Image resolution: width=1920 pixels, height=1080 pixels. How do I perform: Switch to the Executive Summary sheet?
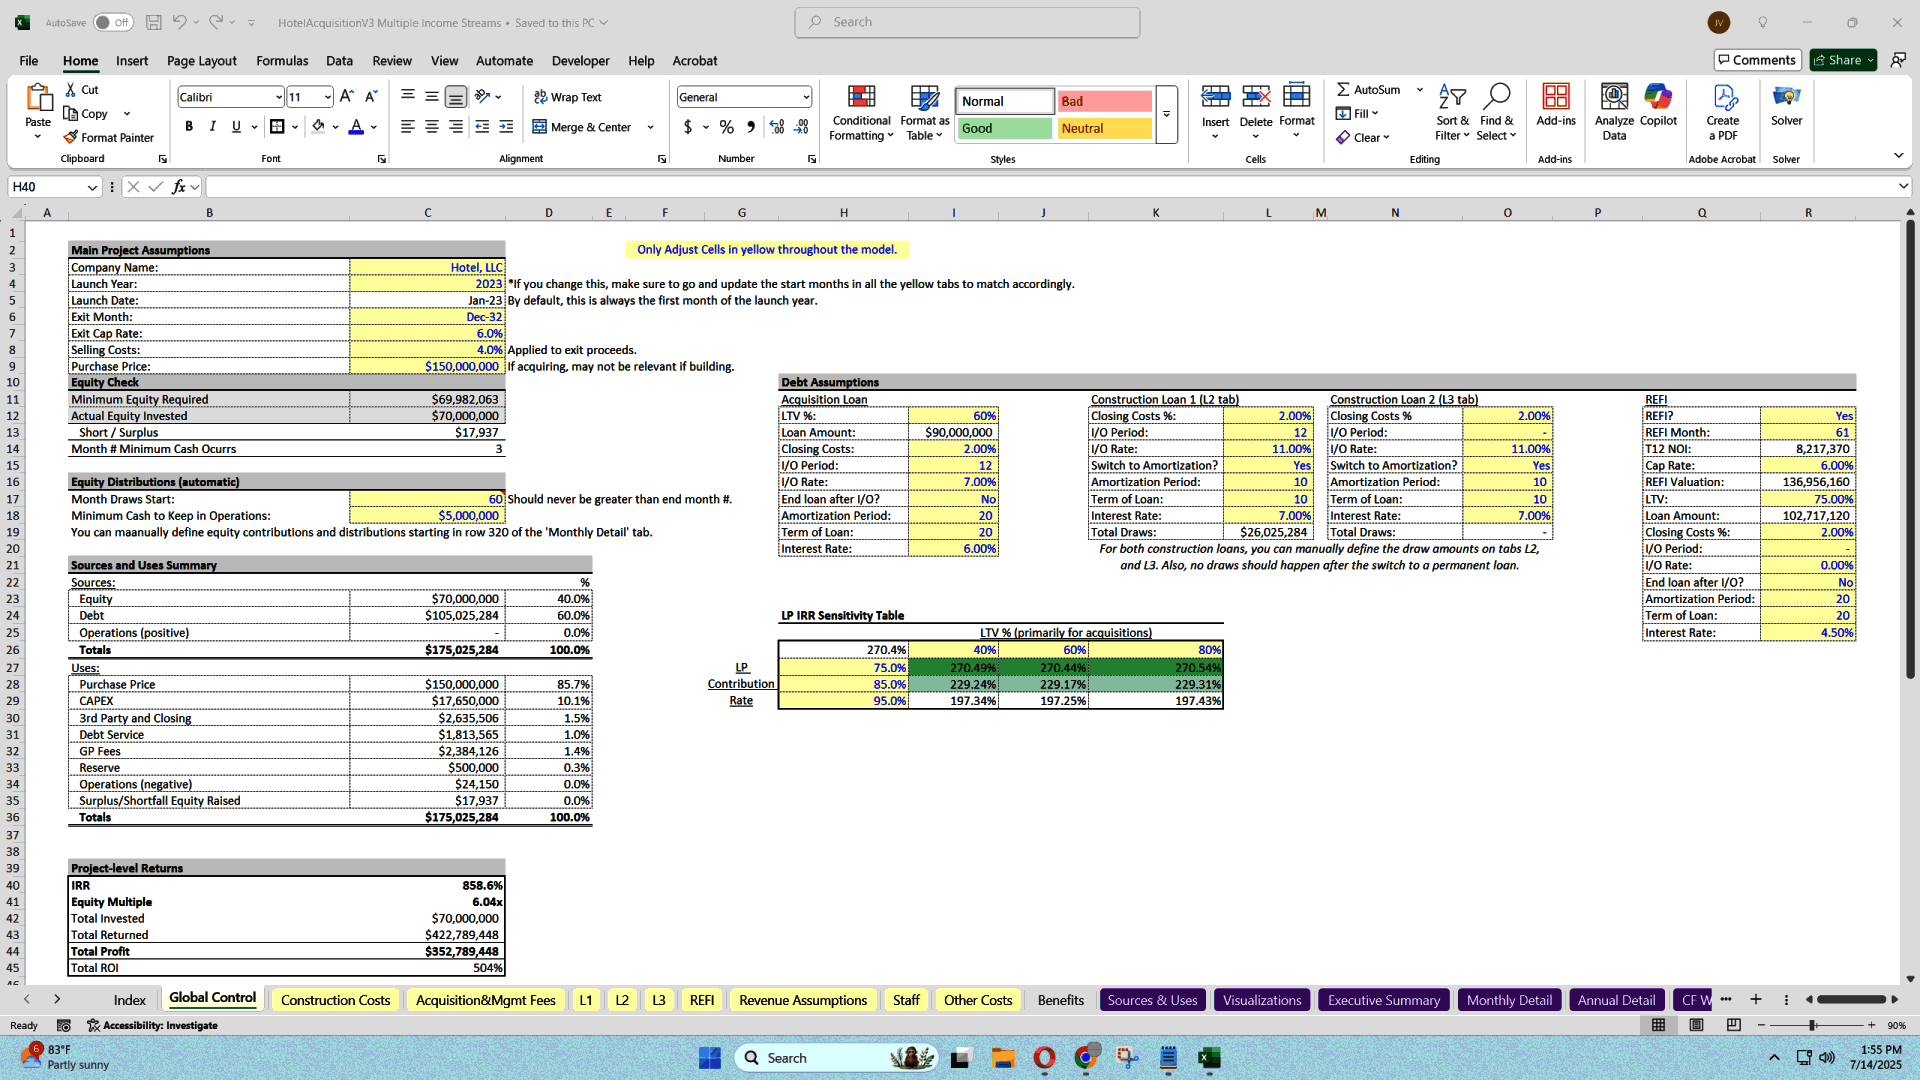pos(1383,1000)
